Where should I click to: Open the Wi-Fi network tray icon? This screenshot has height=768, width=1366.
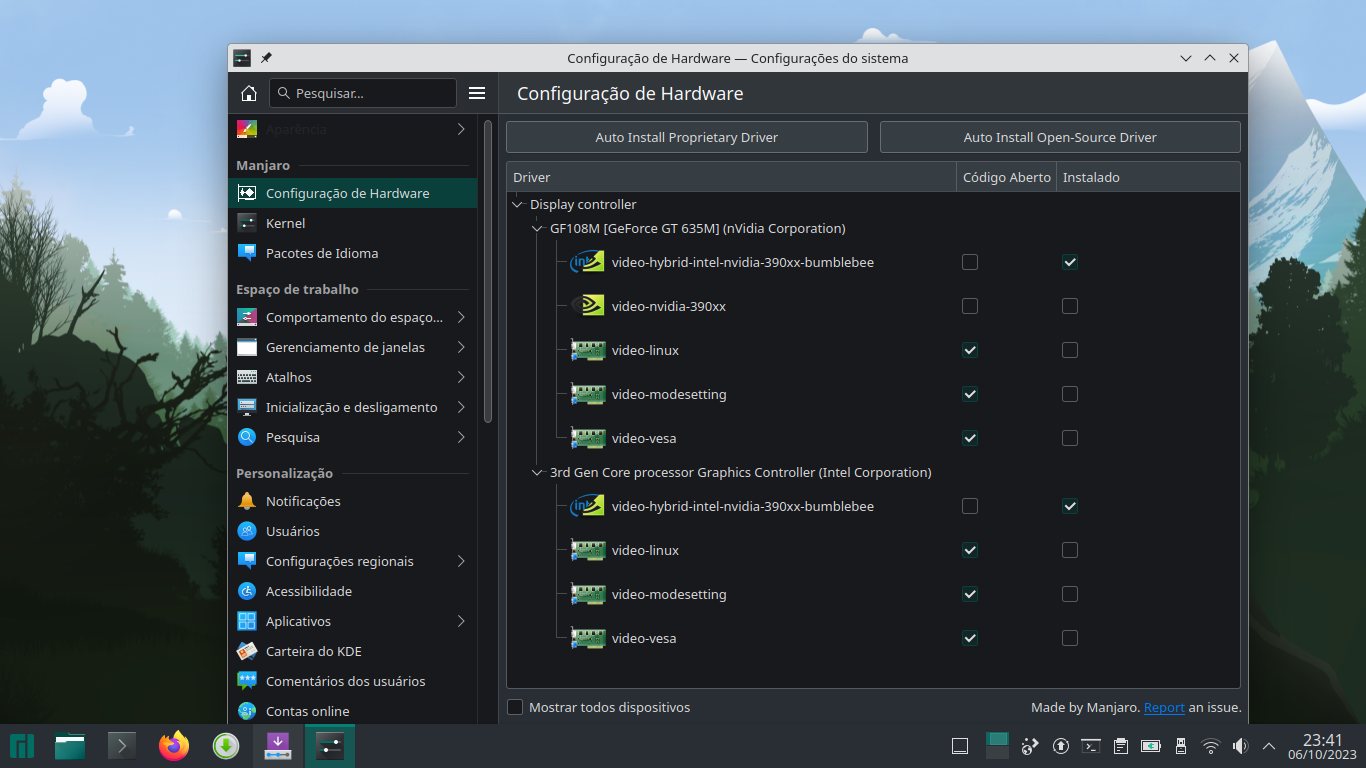[x=1211, y=746]
